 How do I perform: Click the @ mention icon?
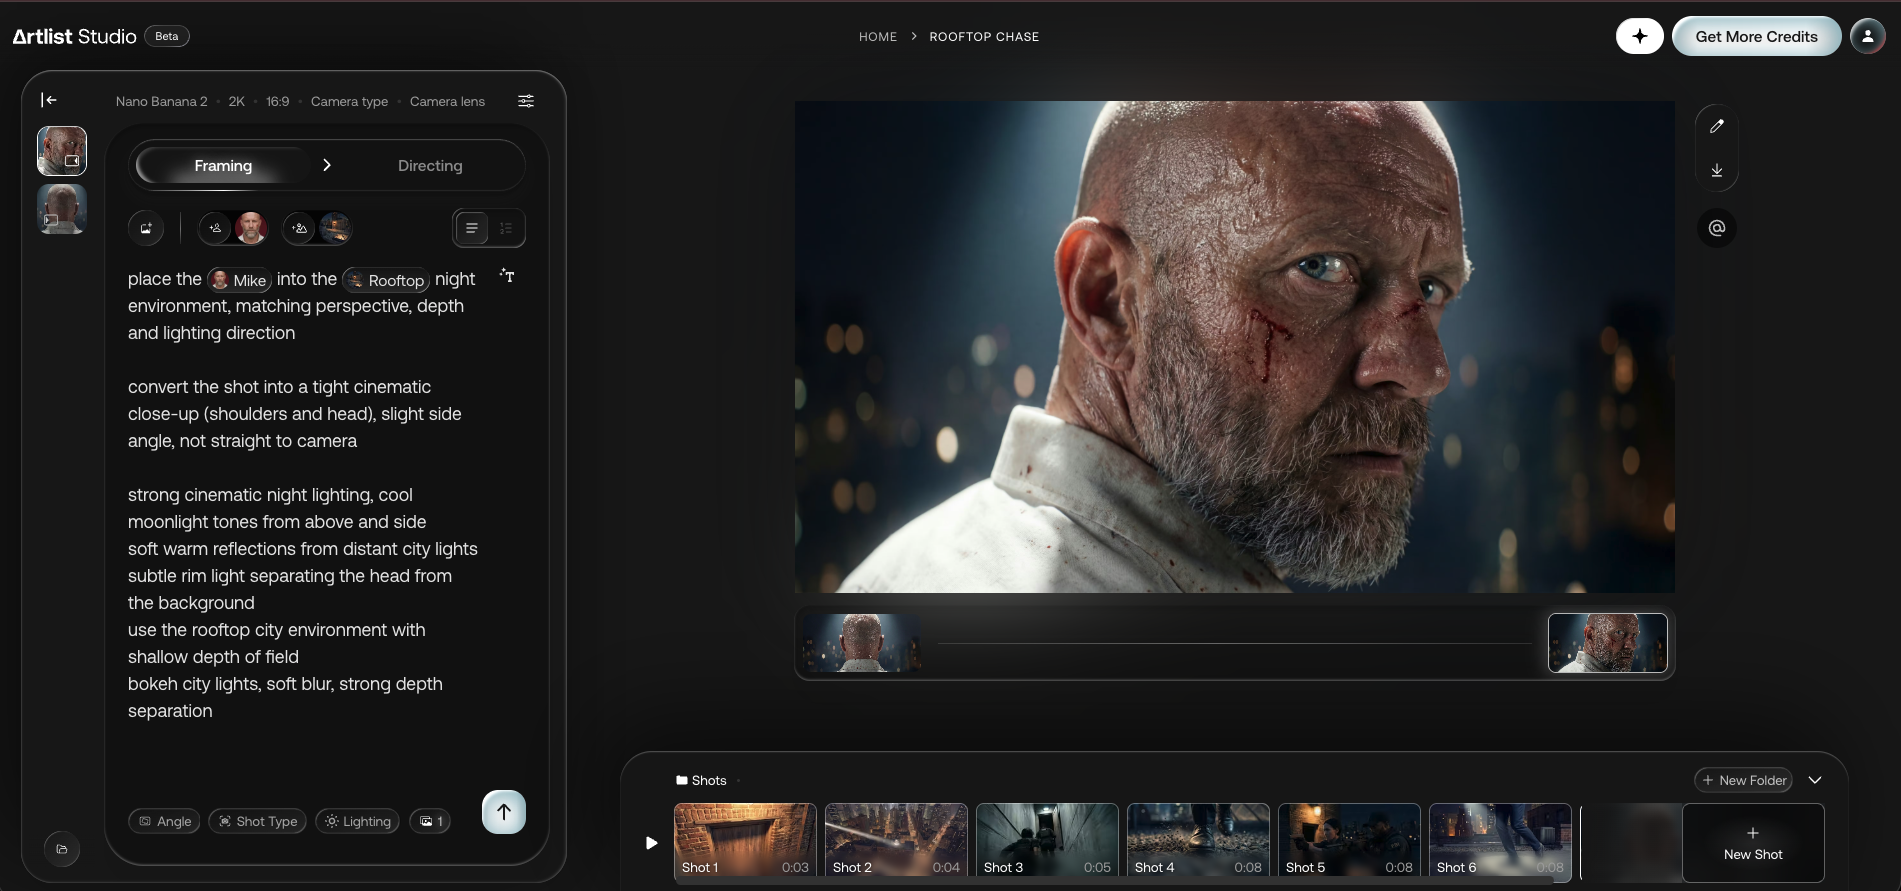[1717, 228]
